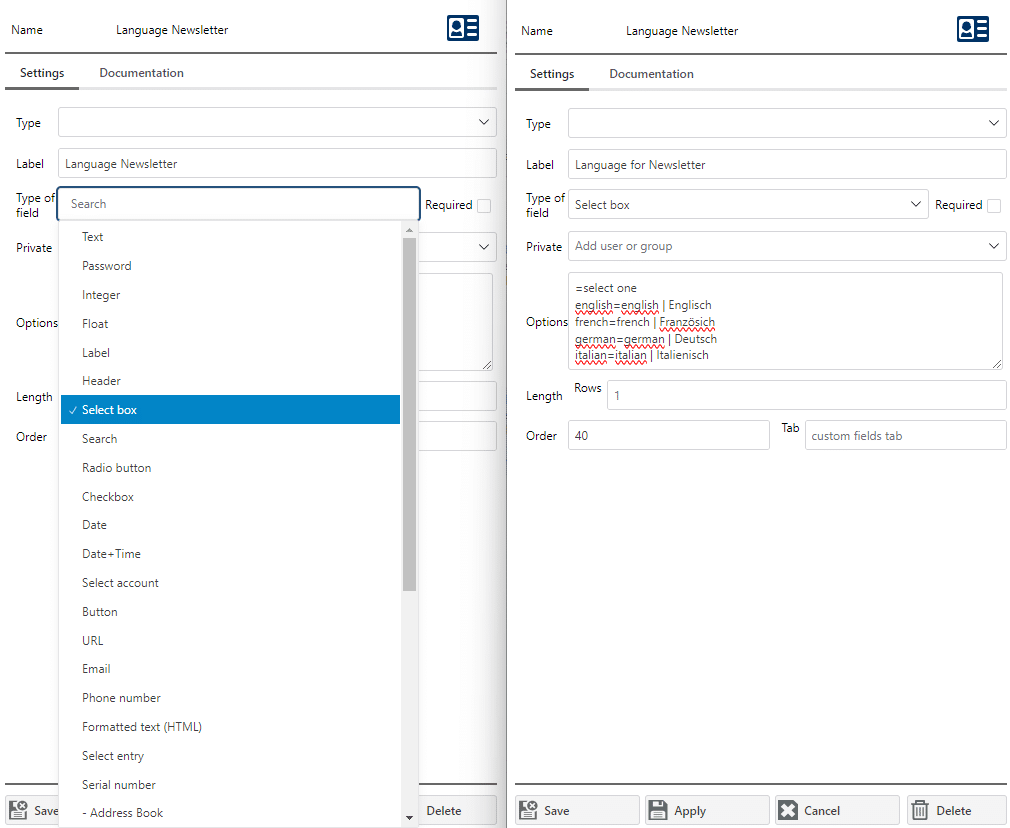Select the Settings tab in the right panel
Viewport: 1010px width, 828px height.
click(551, 74)
